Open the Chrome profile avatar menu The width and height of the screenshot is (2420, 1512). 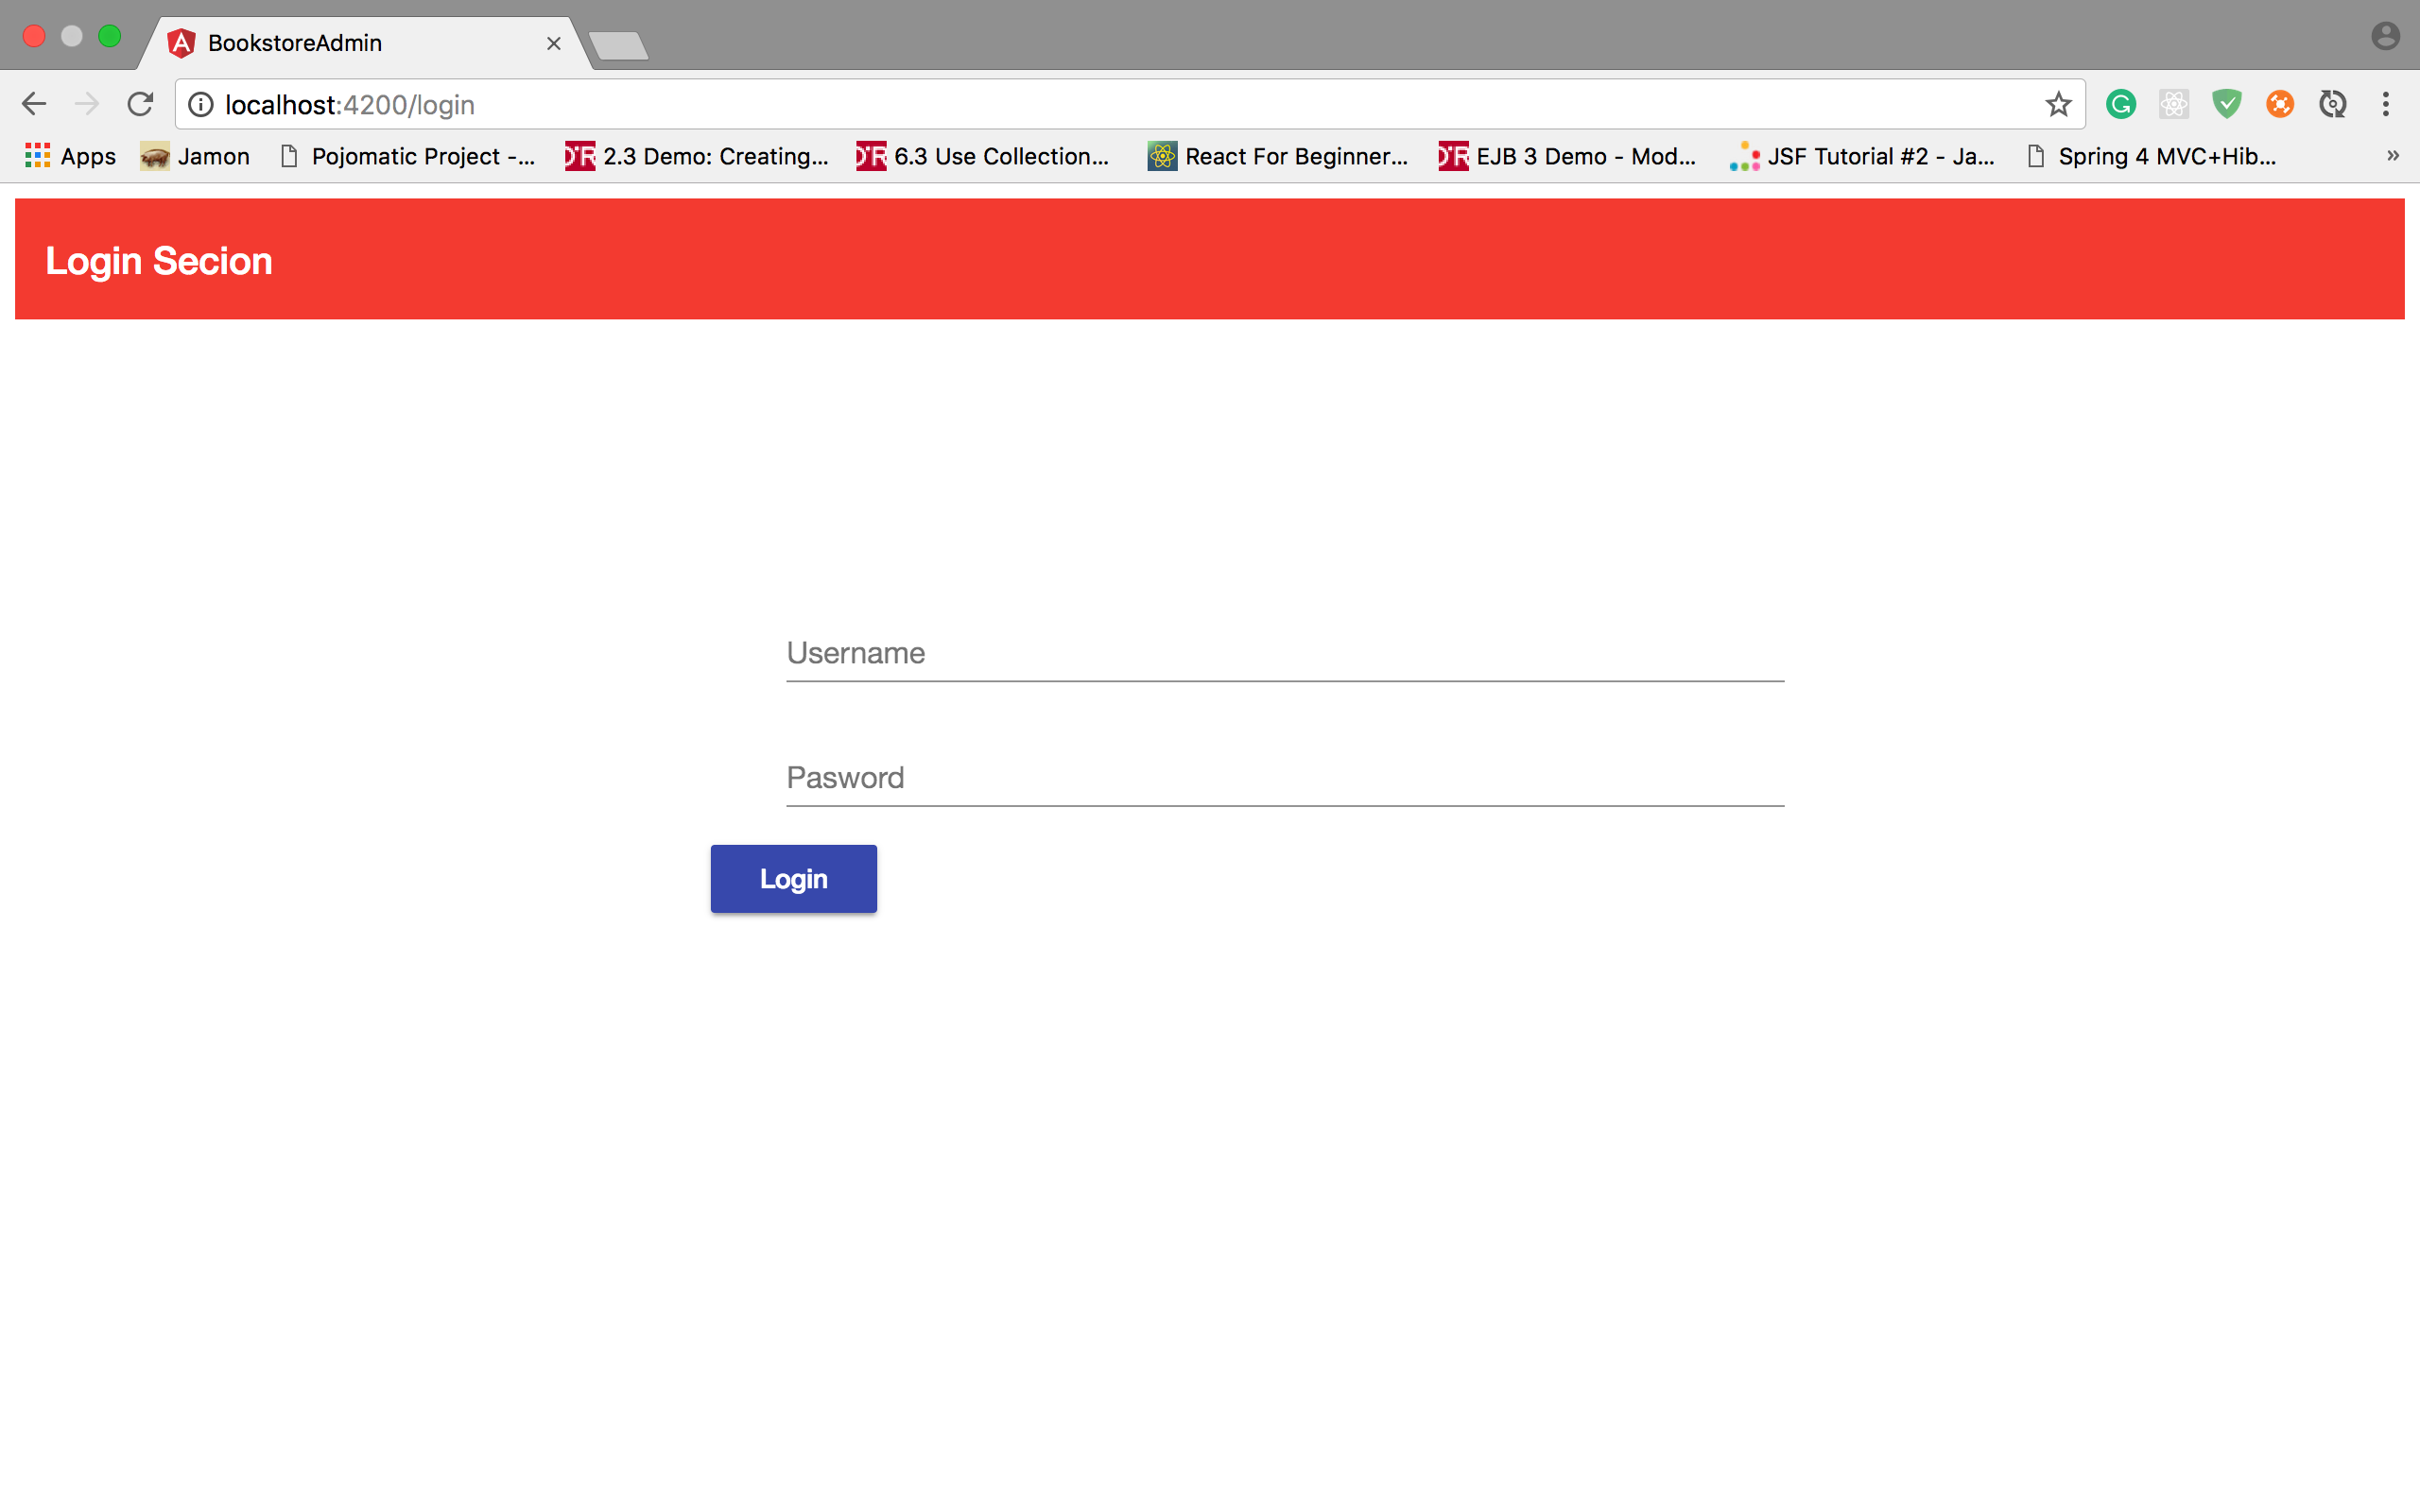click(2385, 37)
